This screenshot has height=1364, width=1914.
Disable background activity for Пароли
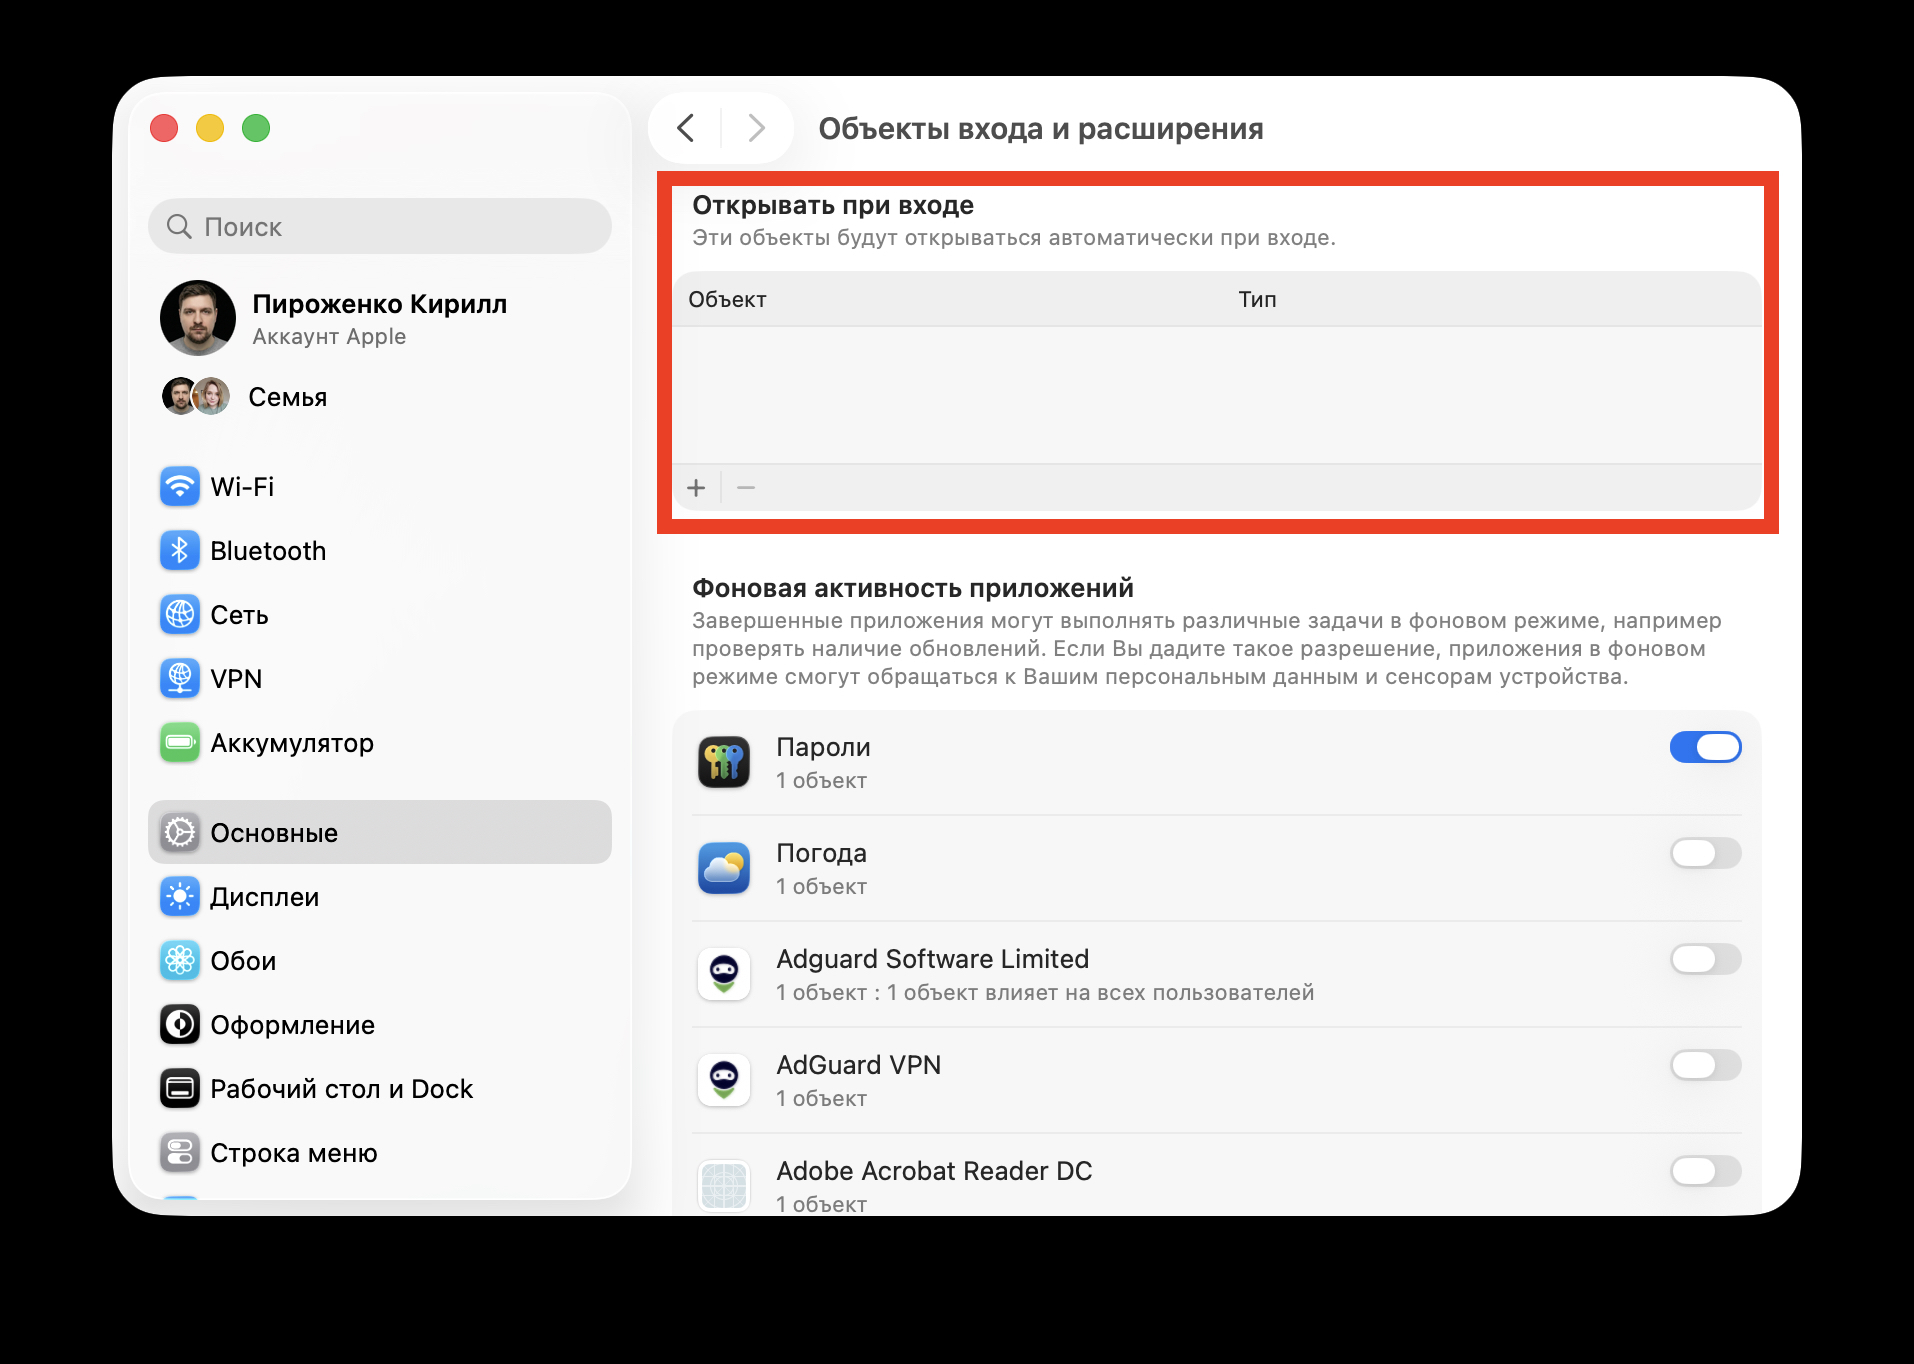(x=1705, y=747)
